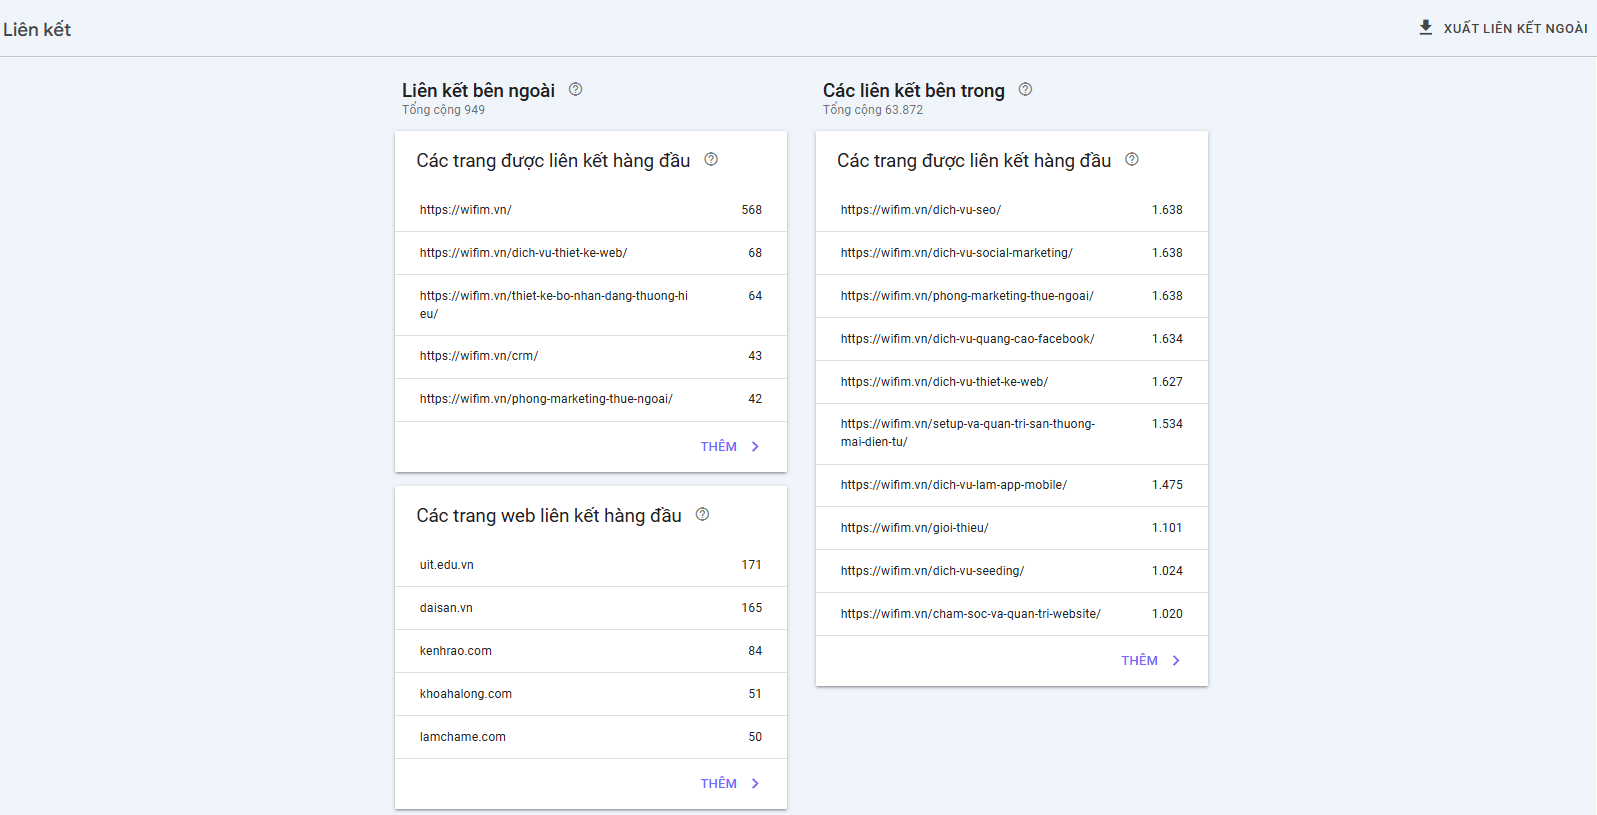This screenshot has height=815, width=1597.
Task: Open row cham-soc-va-quan-tri-website
Action: pyautogui.click(x=1012, y=614)
